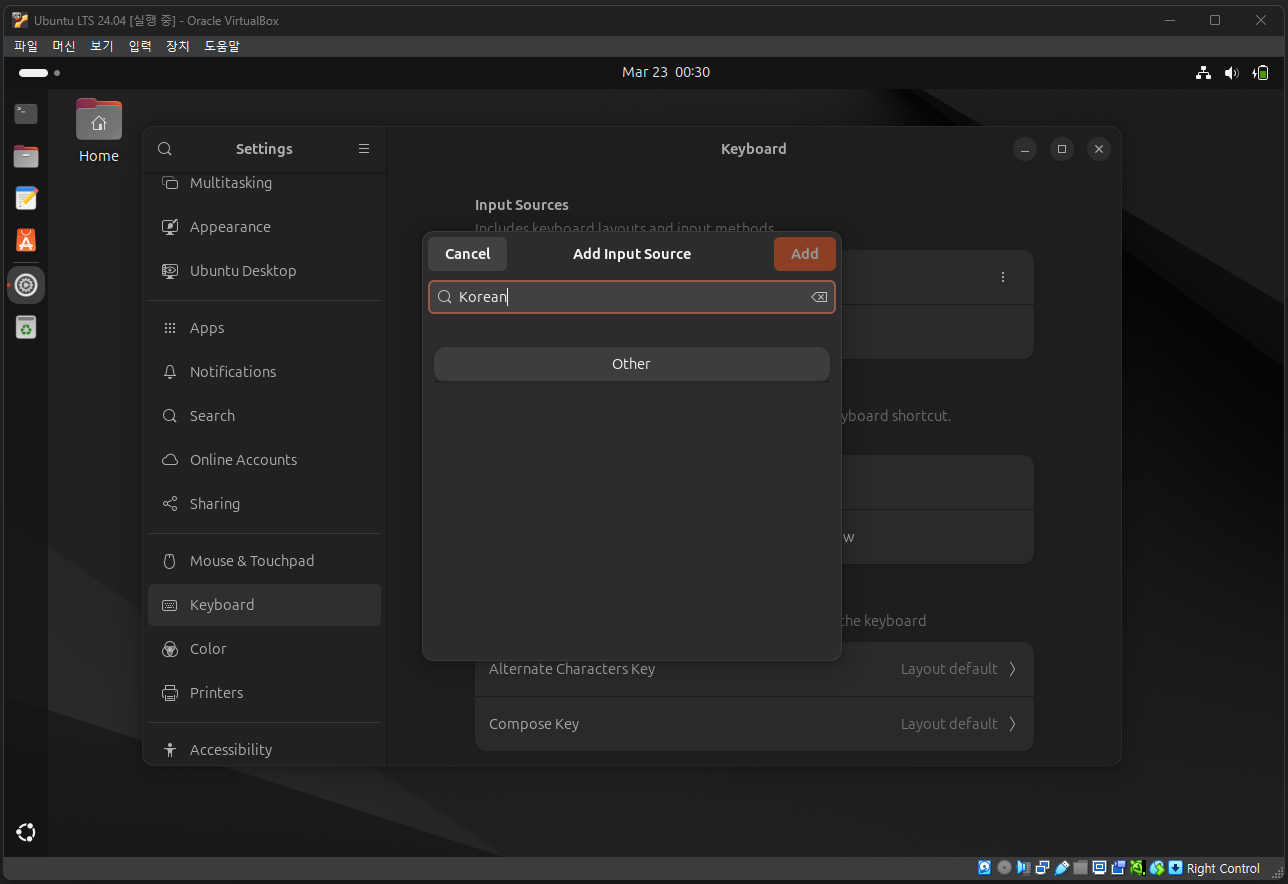Image resolution: width=1288 pixels, height=884 pixels.
Task: Open Appearance settings
Action: (264, 227)
